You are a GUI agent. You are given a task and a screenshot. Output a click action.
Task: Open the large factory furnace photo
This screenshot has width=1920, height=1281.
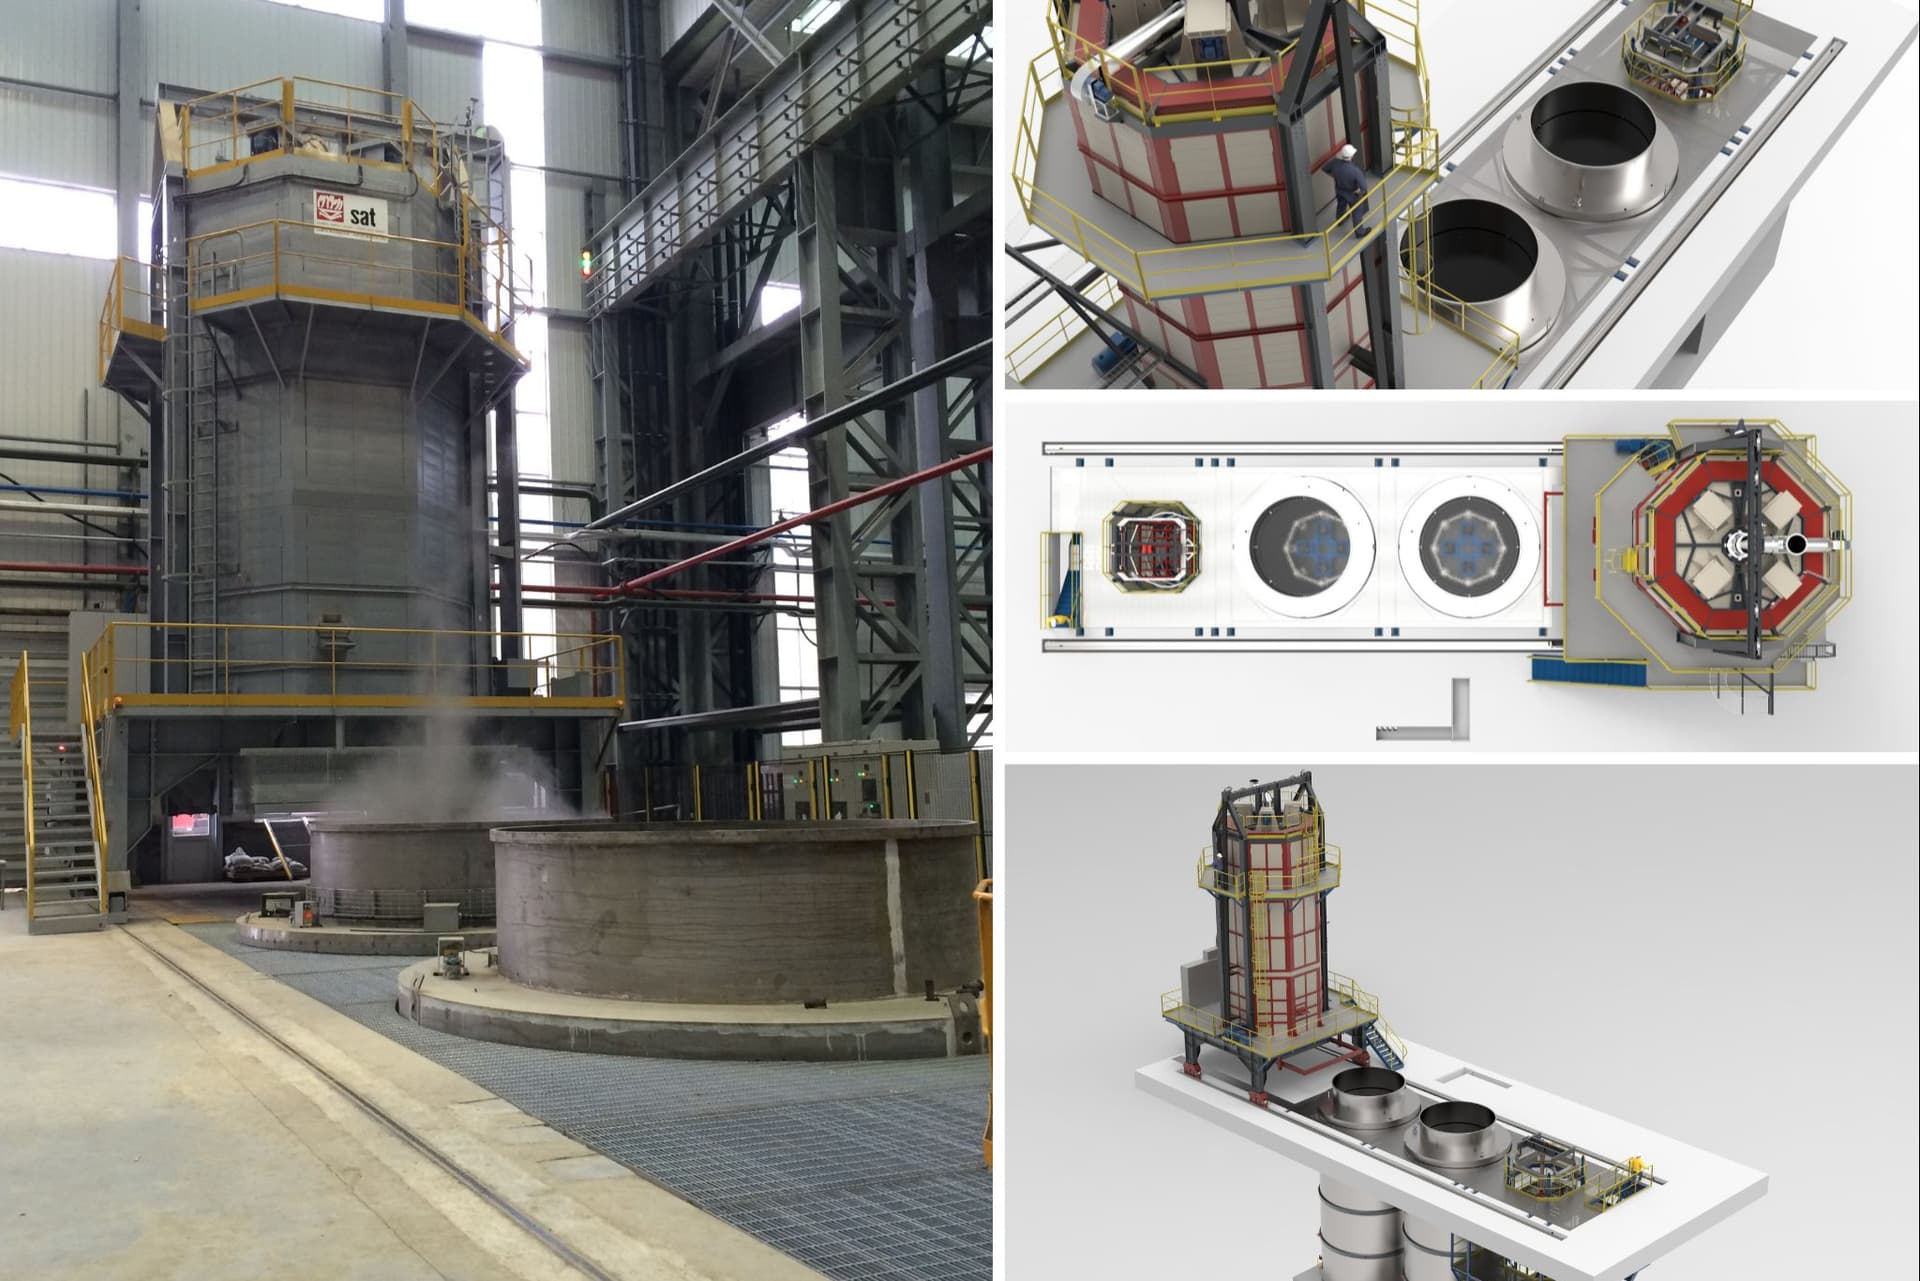(x=496, y=640)
